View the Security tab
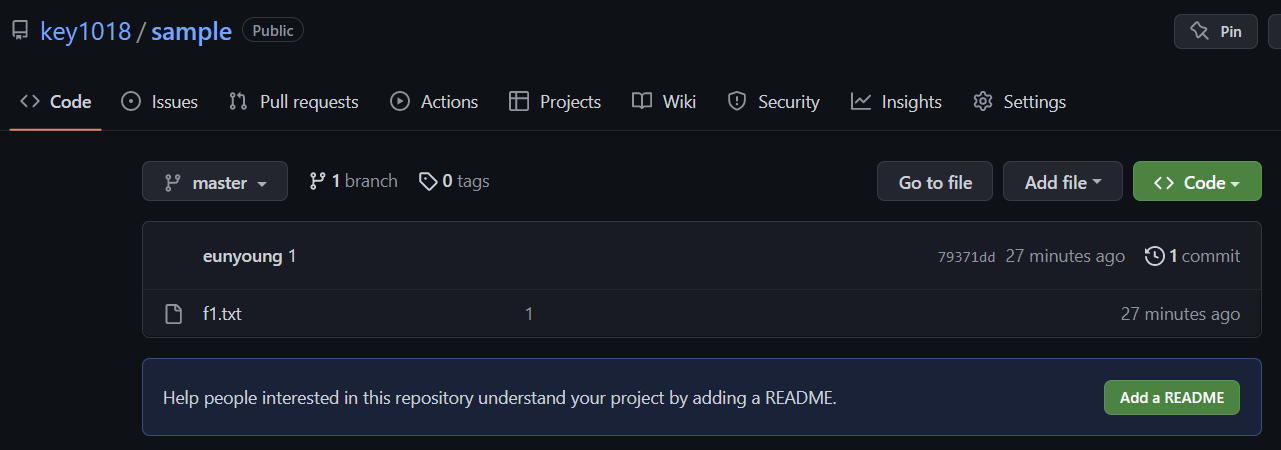The height and width of the screenshot is (450, 1281). (773, 102)
